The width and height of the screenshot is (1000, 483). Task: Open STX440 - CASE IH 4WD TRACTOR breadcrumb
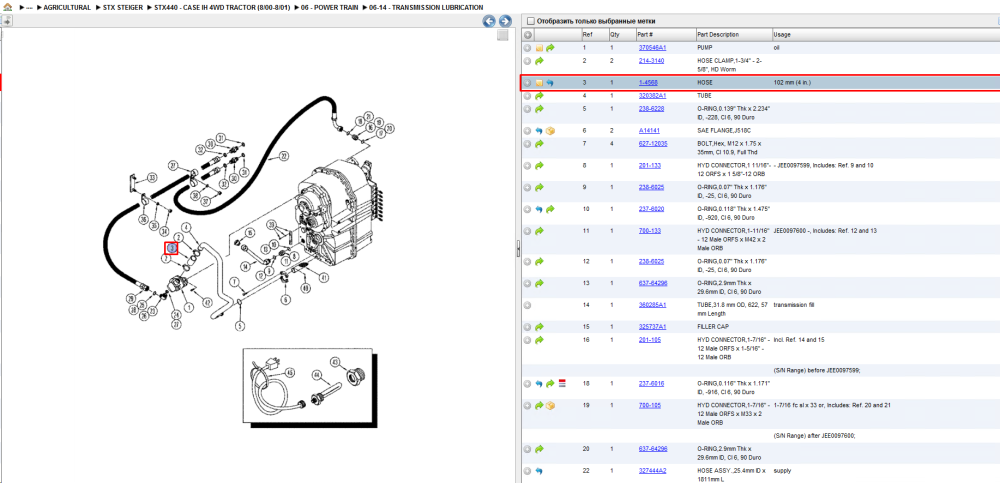223,8
